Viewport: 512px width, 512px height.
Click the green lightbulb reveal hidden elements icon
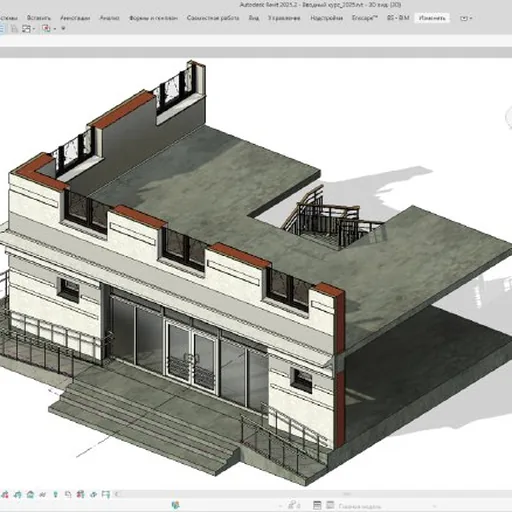tap(55, 495)
